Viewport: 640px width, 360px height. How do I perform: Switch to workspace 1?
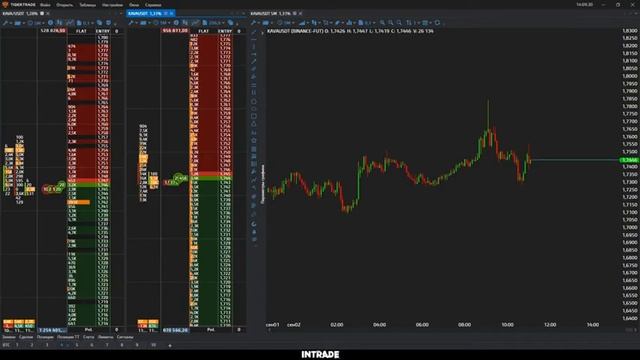click(x=17, y=345)
